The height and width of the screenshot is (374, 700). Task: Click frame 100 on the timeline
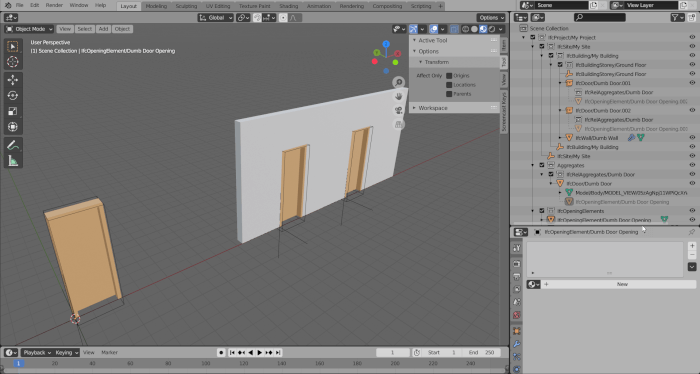206,363
